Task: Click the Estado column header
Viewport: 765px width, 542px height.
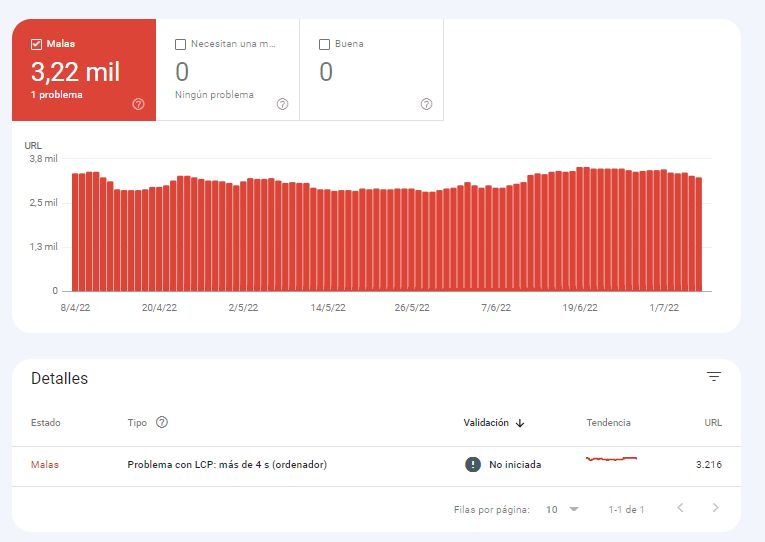Action: [45, 423]
